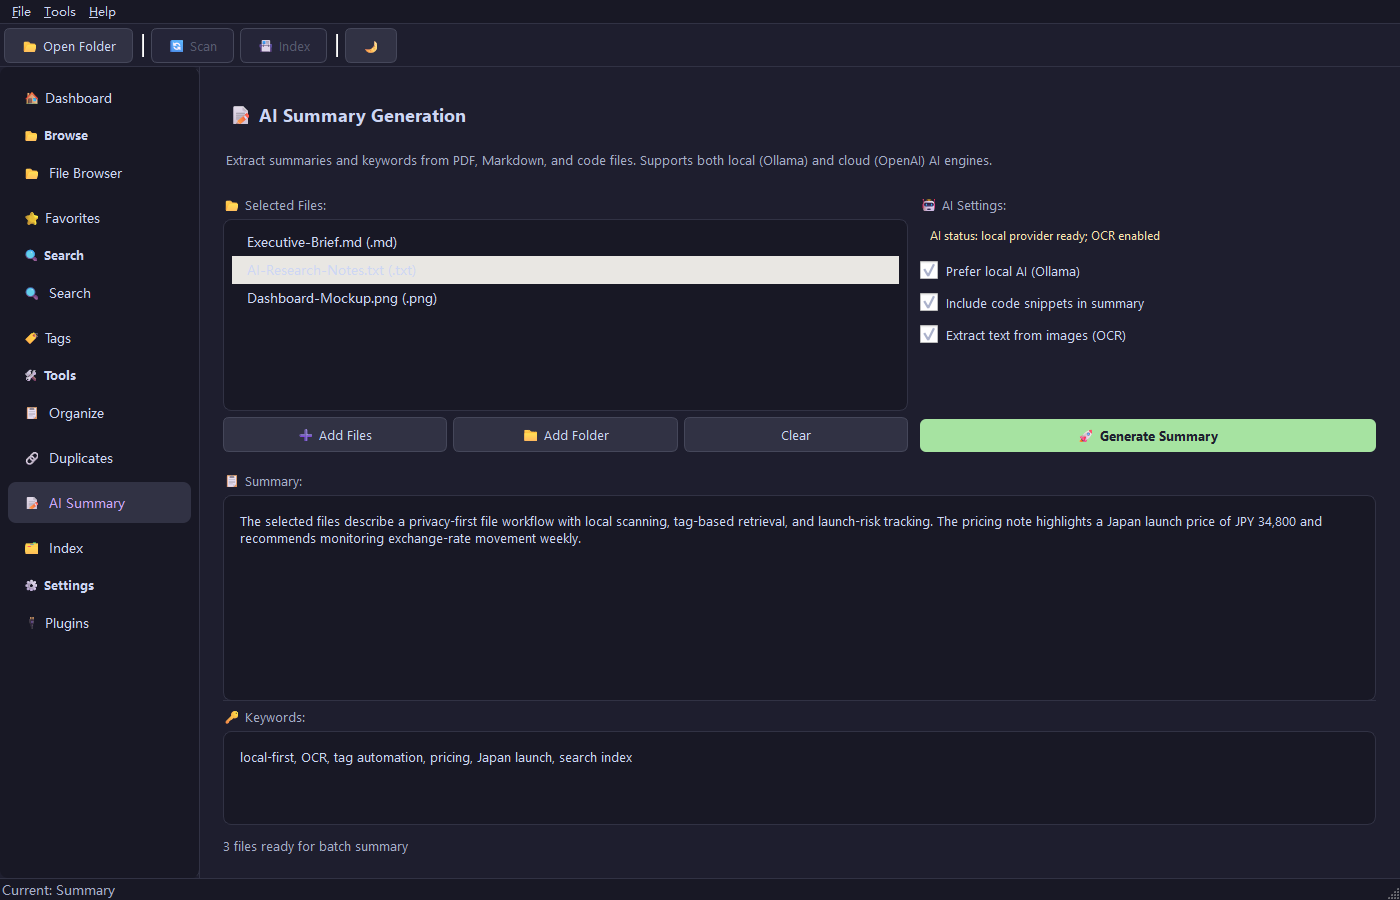
Task: Click the '3 files ready for batch summary' text
Action: point(316,846)
